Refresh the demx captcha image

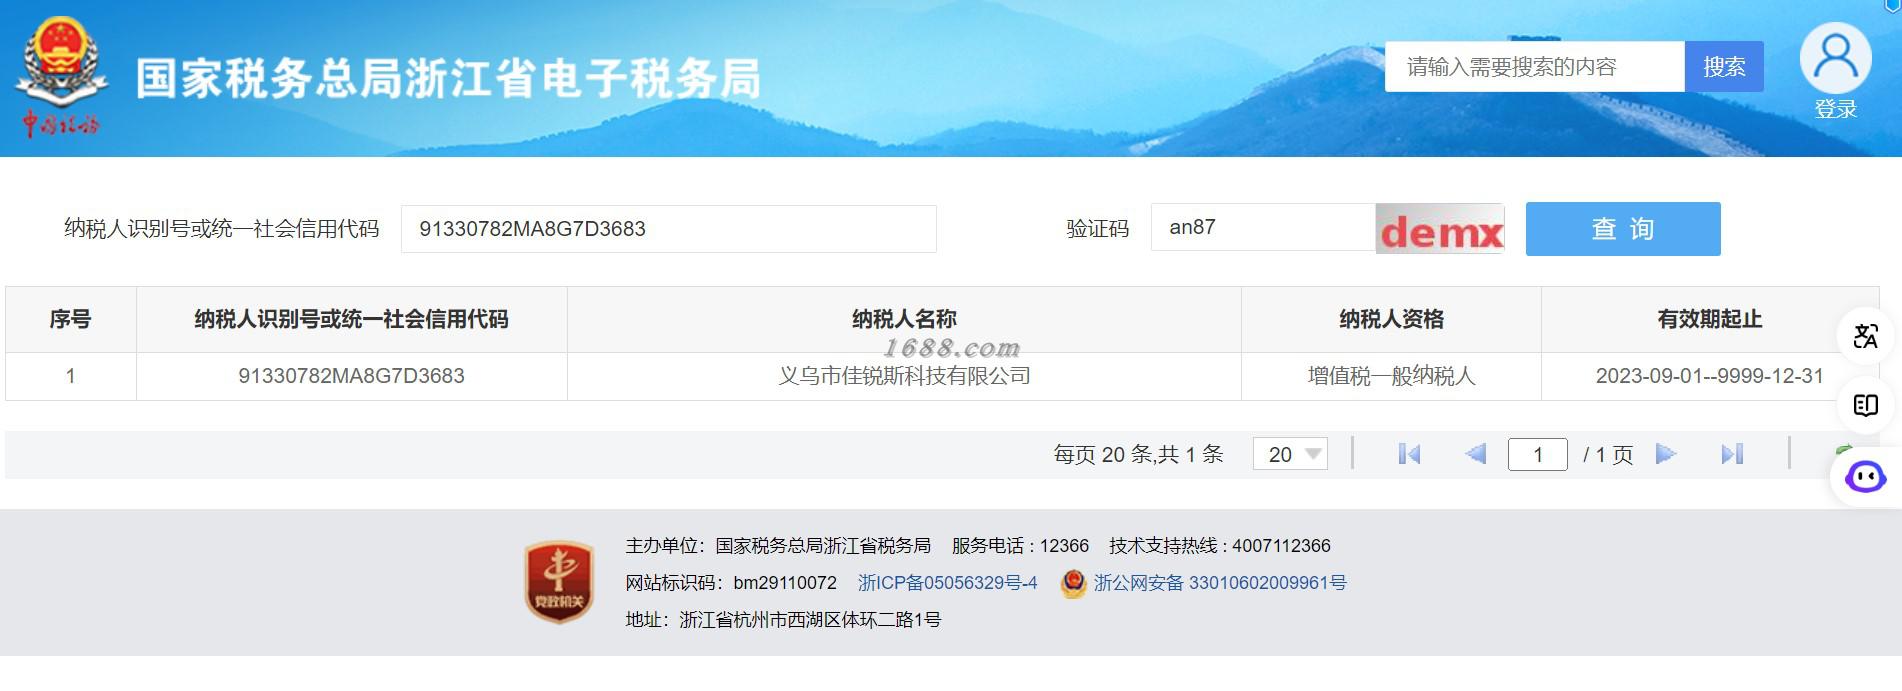point(1440,229)
